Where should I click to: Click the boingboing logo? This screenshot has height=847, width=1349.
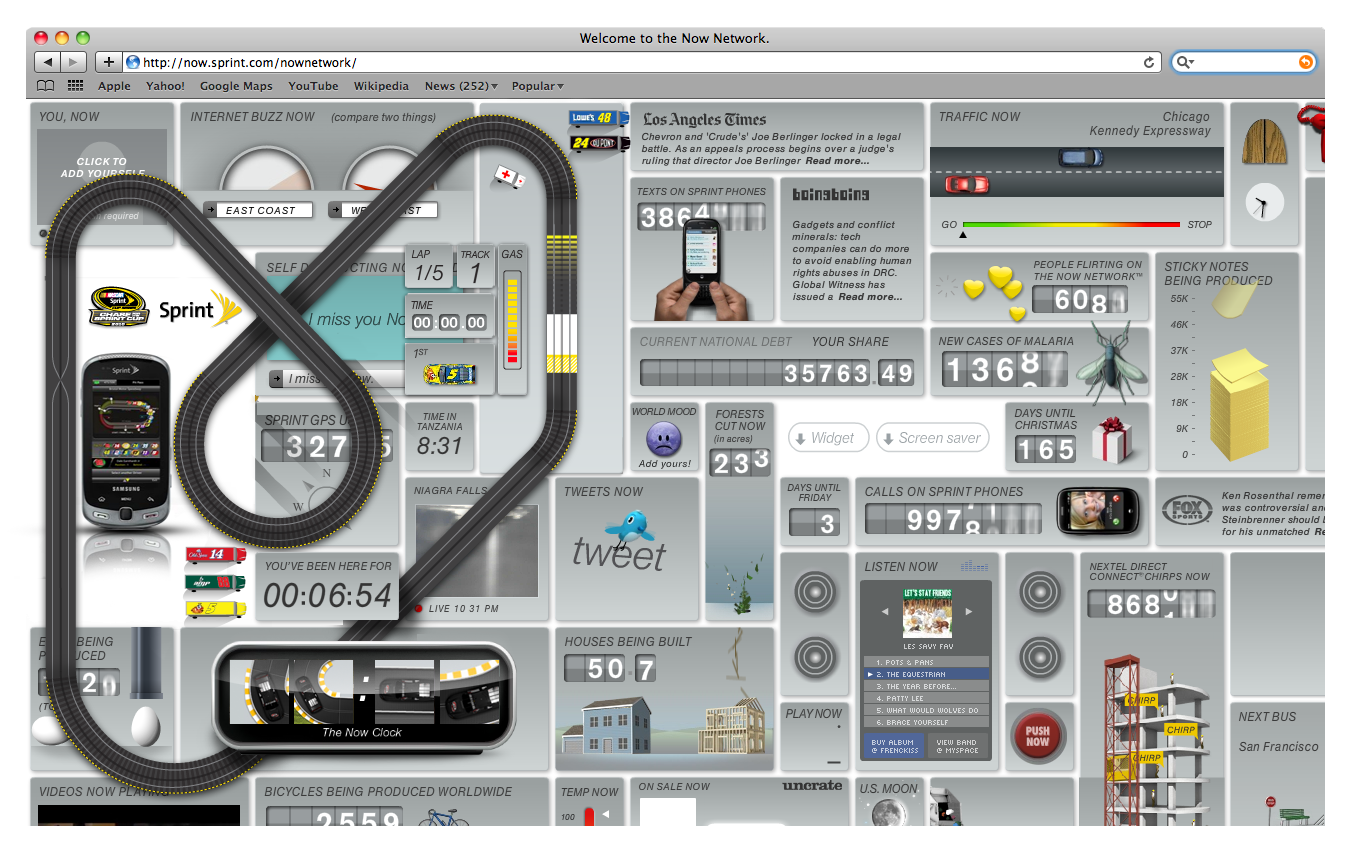(830, 195)
